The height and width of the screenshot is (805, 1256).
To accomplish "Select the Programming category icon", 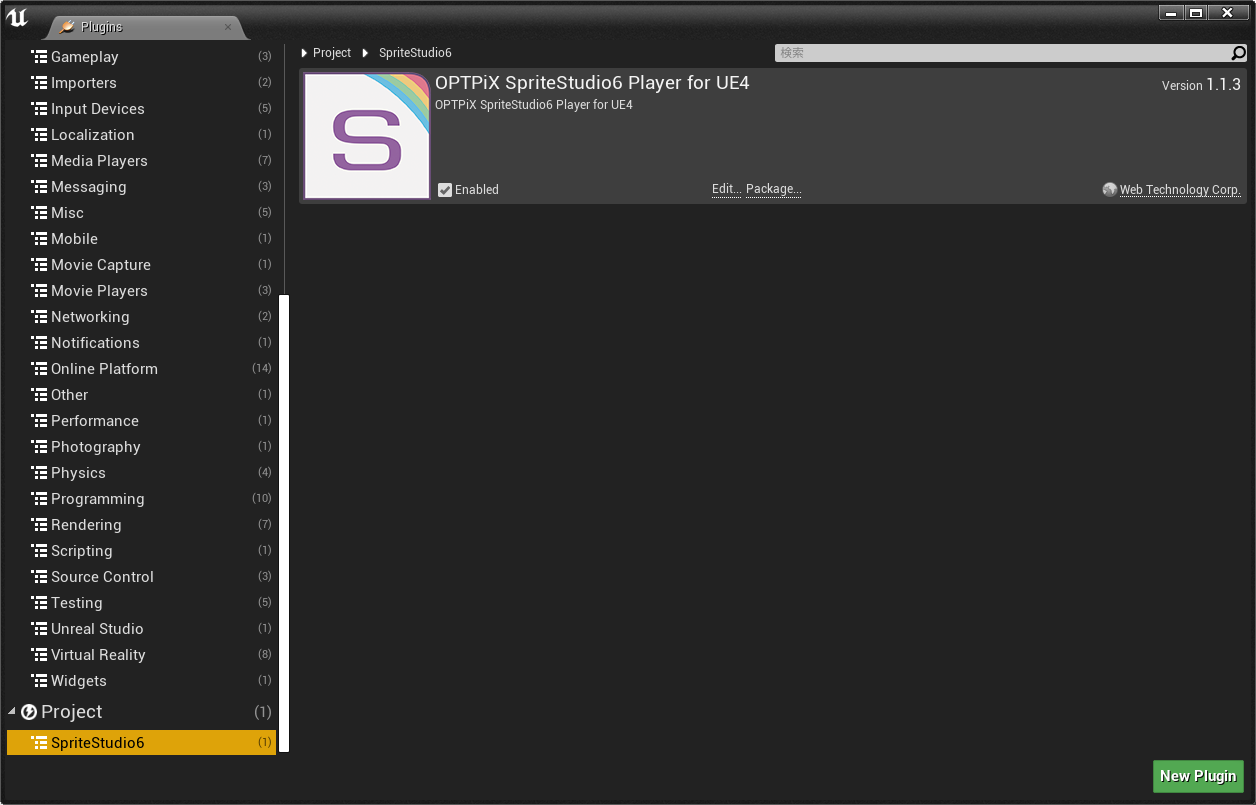I will (x=39, y=499).
